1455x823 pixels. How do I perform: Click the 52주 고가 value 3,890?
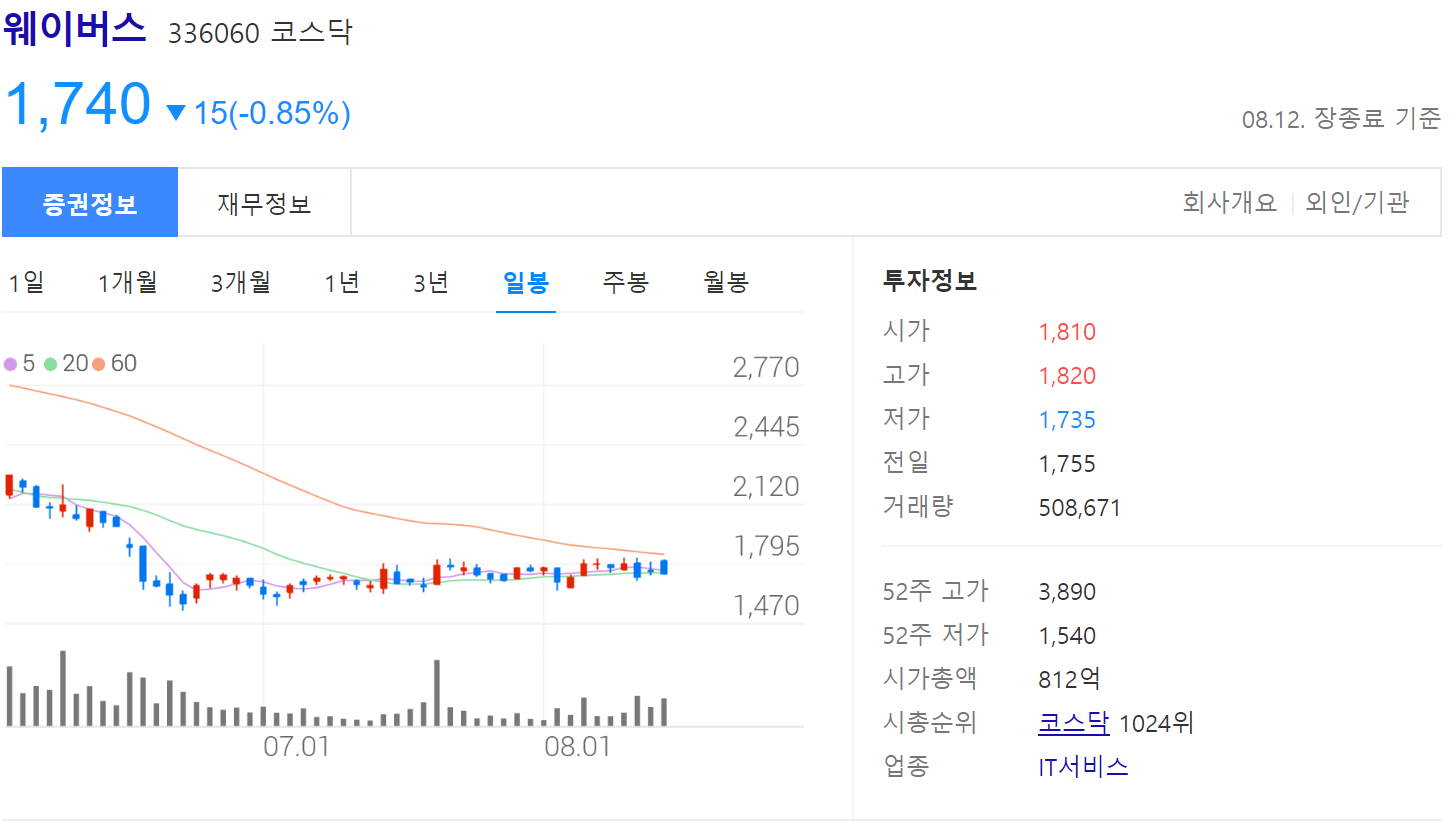click(1067, 592)
